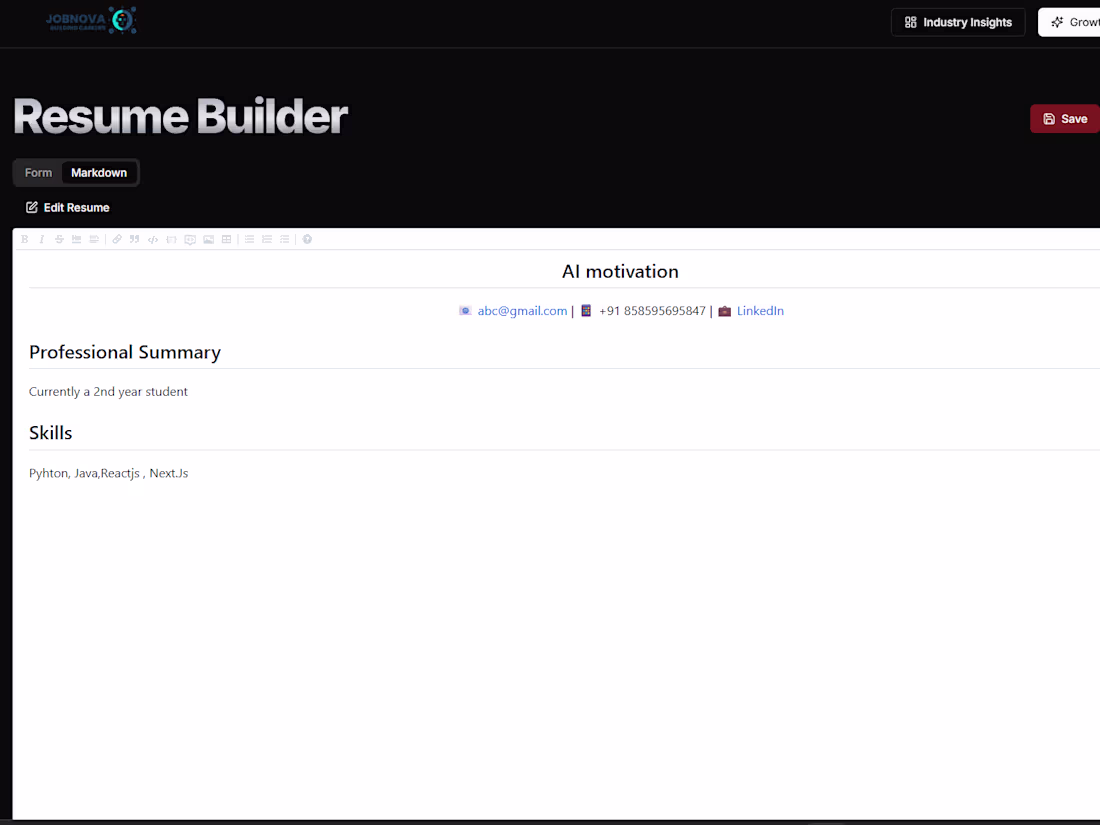1100x825 pixels.
Task: Click the 'Pyhton, Java,Reactjs , Next.Js' line
Action: click(x=108, y=473)
